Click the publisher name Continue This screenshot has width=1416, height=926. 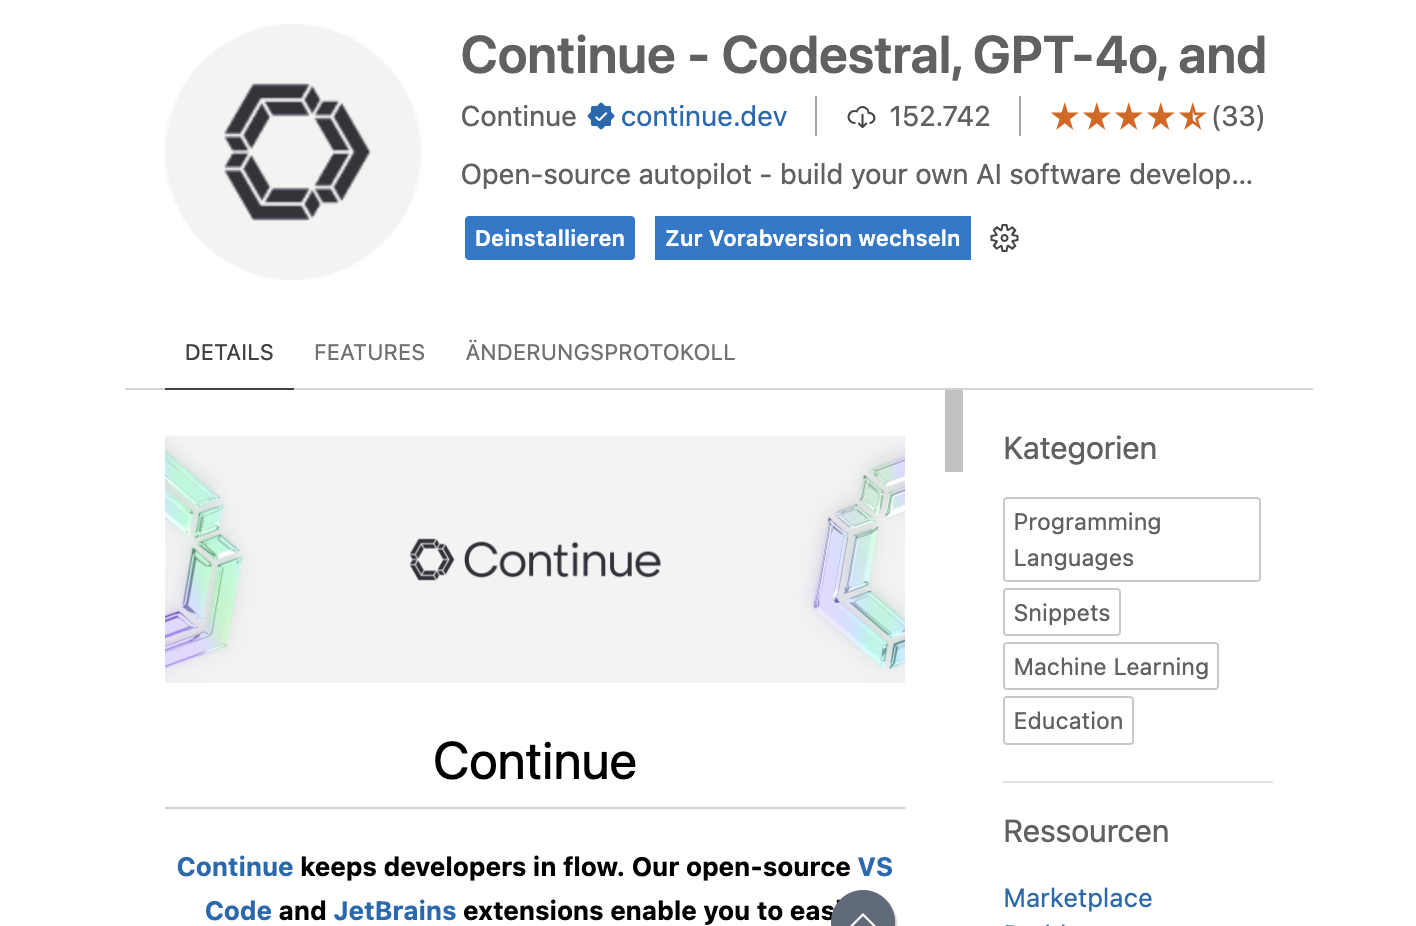(519, 117)
